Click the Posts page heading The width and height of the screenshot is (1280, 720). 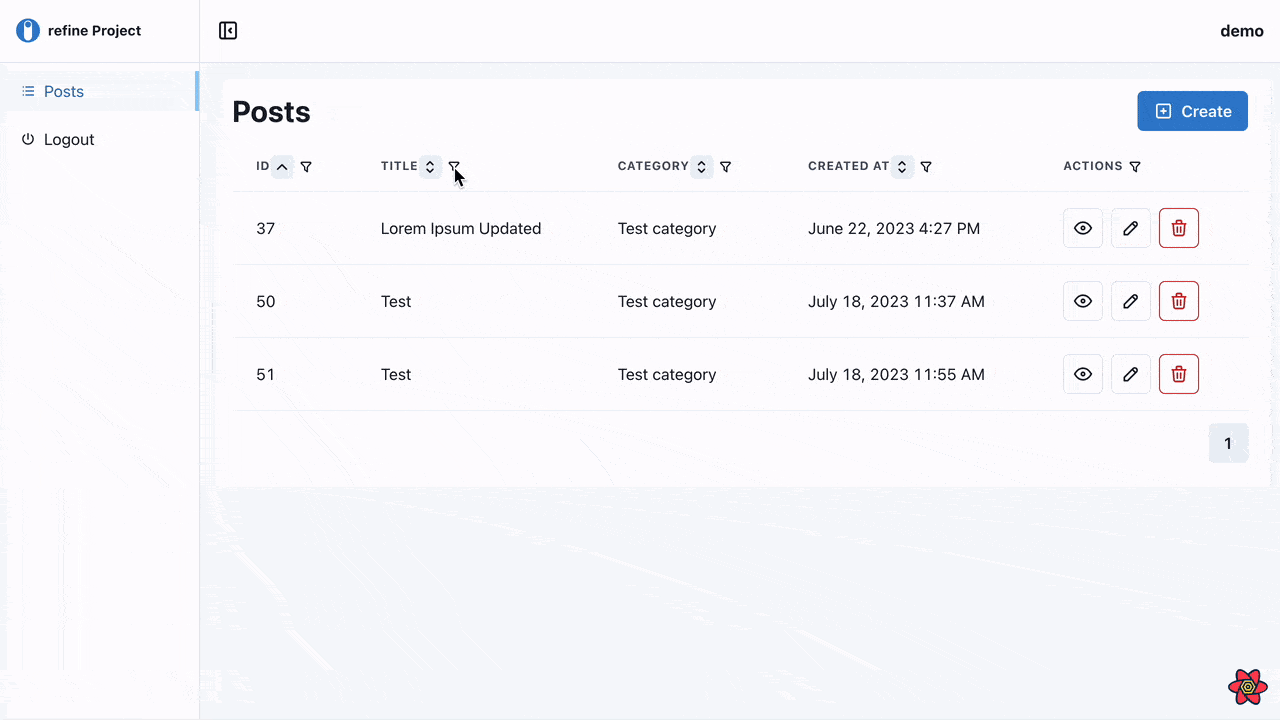271,111
